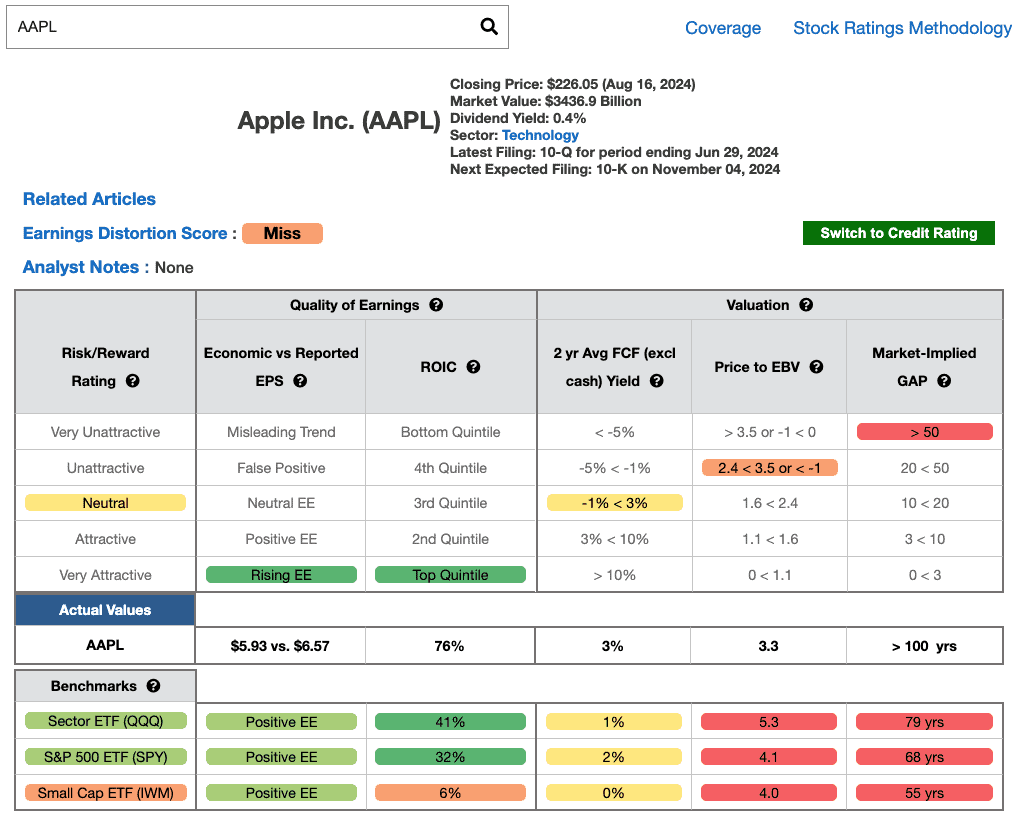Click QQQ's Positive EE cell
Screen dimensions: 1017x818
(x=281, y=722)
